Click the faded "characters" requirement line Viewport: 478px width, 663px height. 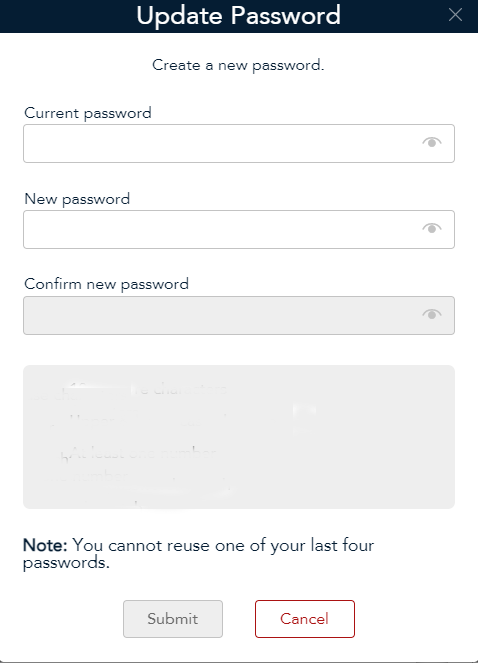[129, 389]
